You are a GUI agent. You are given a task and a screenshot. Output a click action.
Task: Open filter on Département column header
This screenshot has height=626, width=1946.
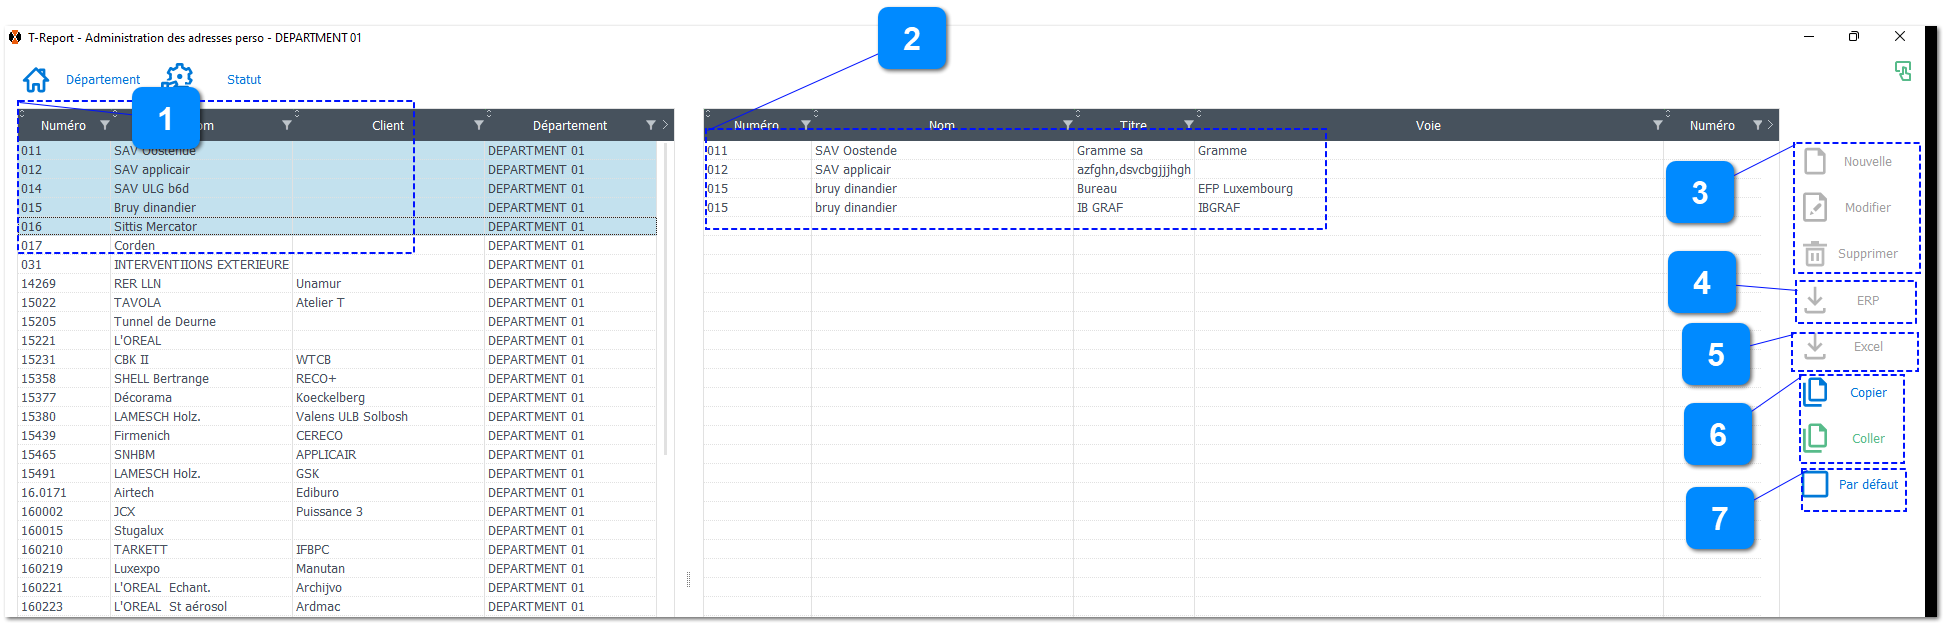pos(651,125)
